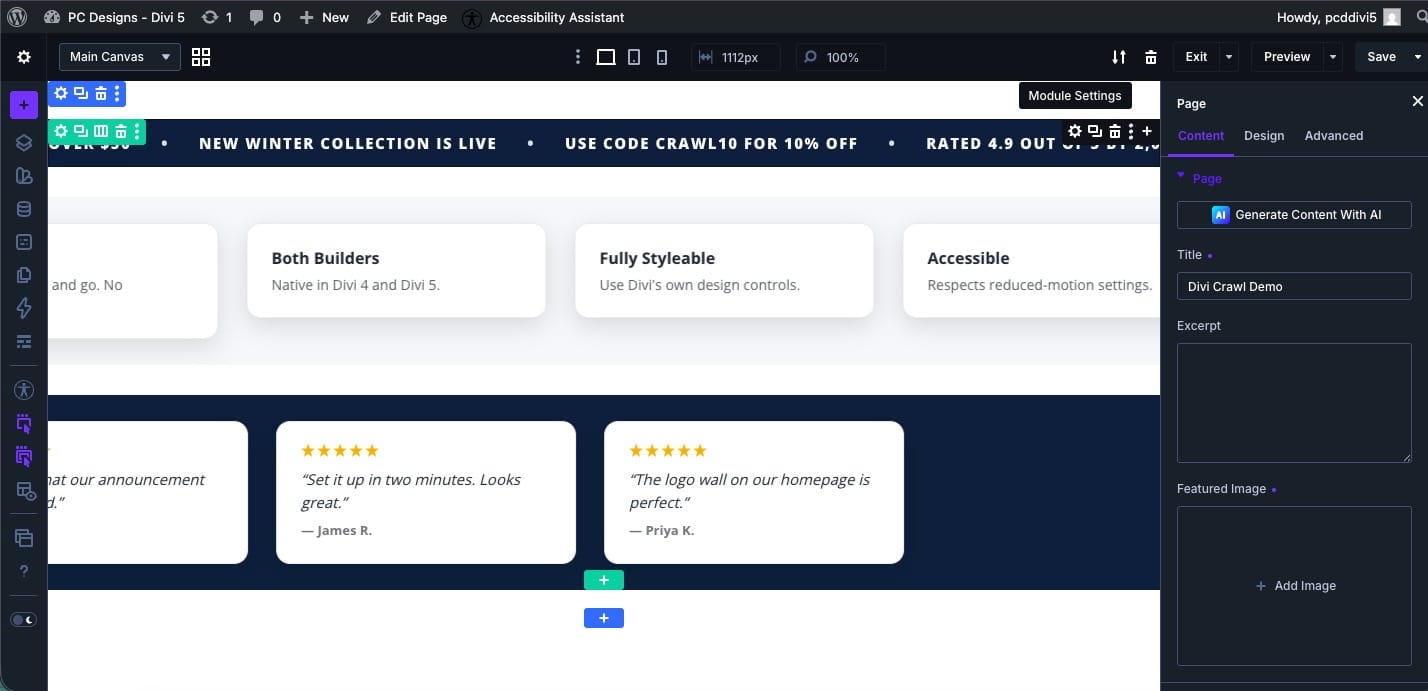Close the Page settings panel

pos(1417,101)
